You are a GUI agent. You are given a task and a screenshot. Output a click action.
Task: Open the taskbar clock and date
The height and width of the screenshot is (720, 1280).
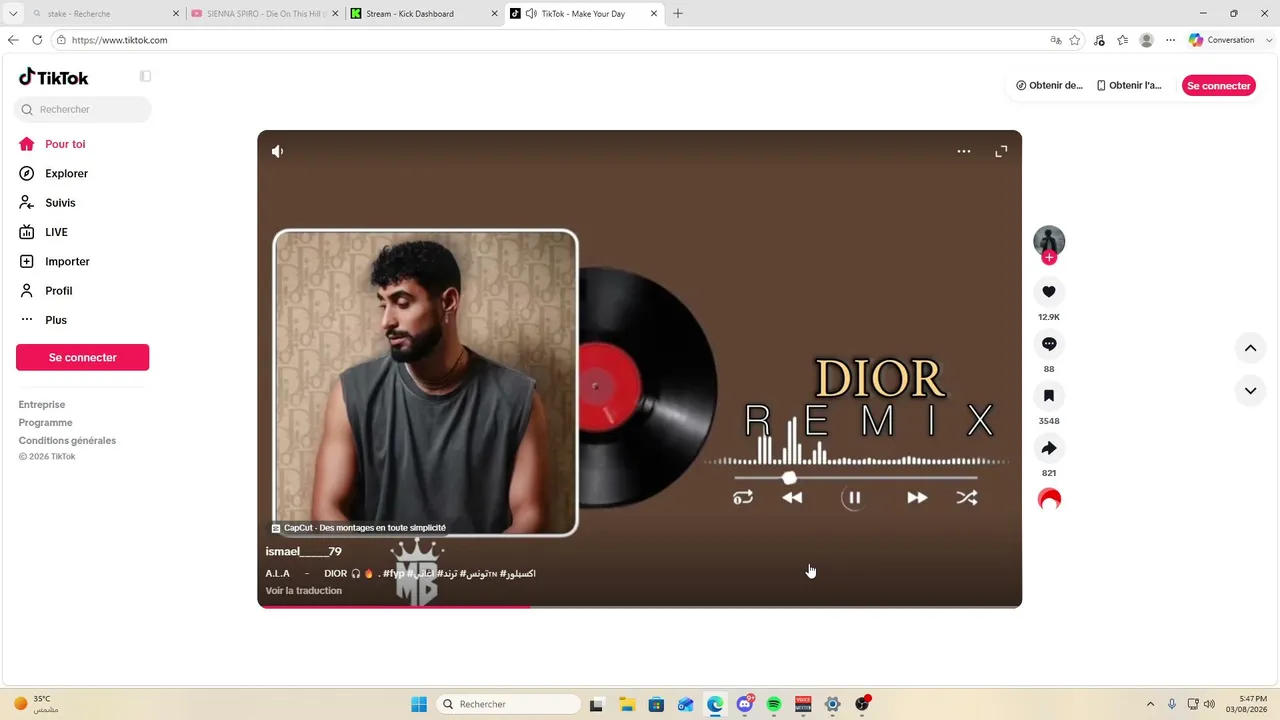pos(1245,704)
